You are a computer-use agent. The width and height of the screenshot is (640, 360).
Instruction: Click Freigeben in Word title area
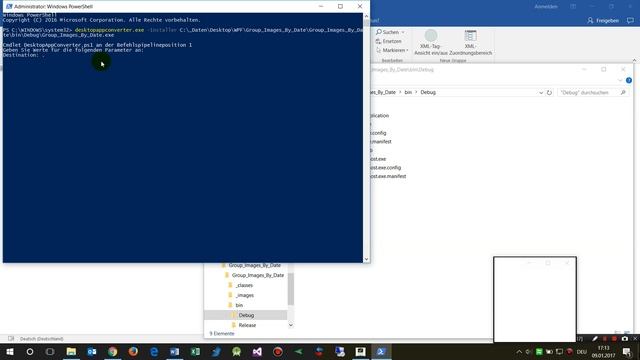(603, 20)
